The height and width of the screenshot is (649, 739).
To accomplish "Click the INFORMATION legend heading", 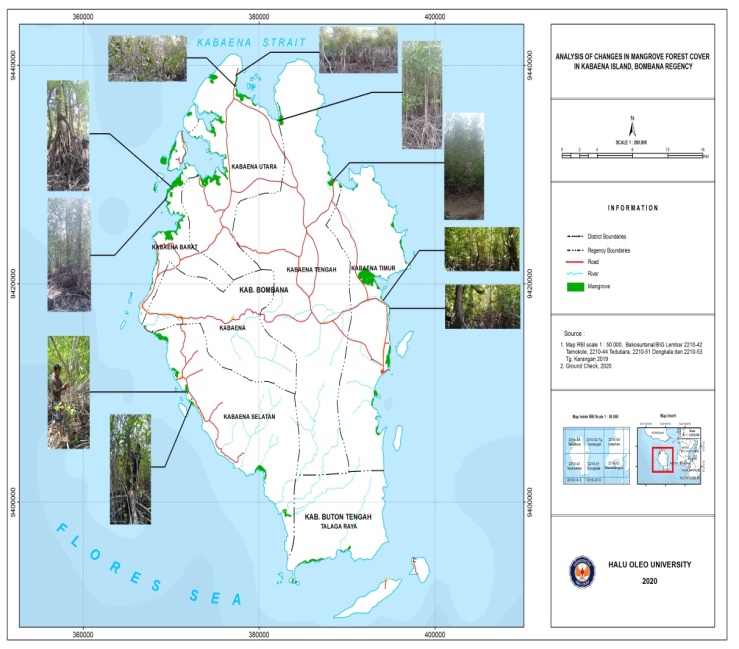I will tap(632, 208).
